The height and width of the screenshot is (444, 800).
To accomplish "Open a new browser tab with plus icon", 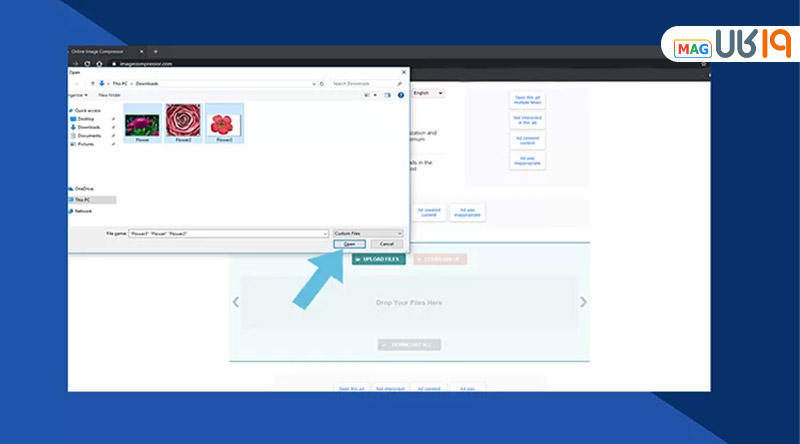I will coord(155,51).
